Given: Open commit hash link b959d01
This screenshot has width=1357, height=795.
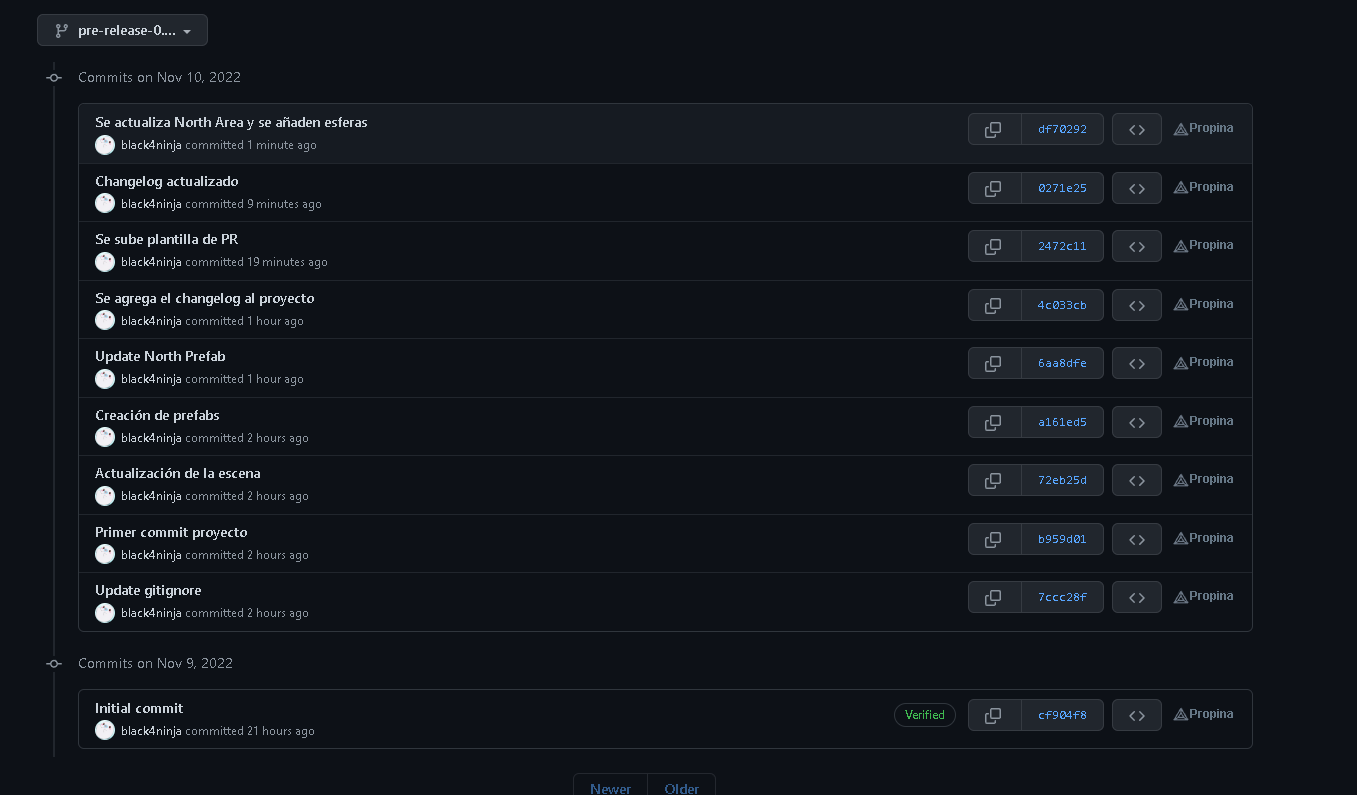Looking at the screenshot, I should [1062, 539].
